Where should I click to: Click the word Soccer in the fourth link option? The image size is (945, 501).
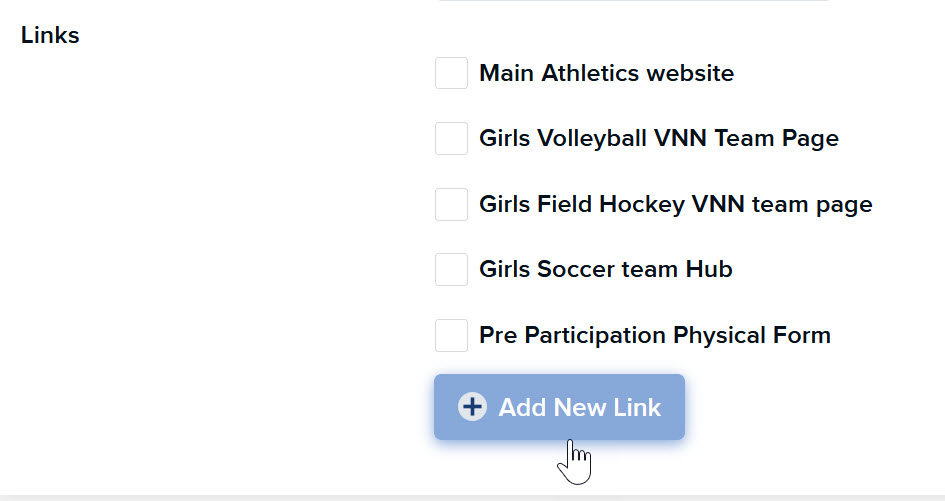576,269
